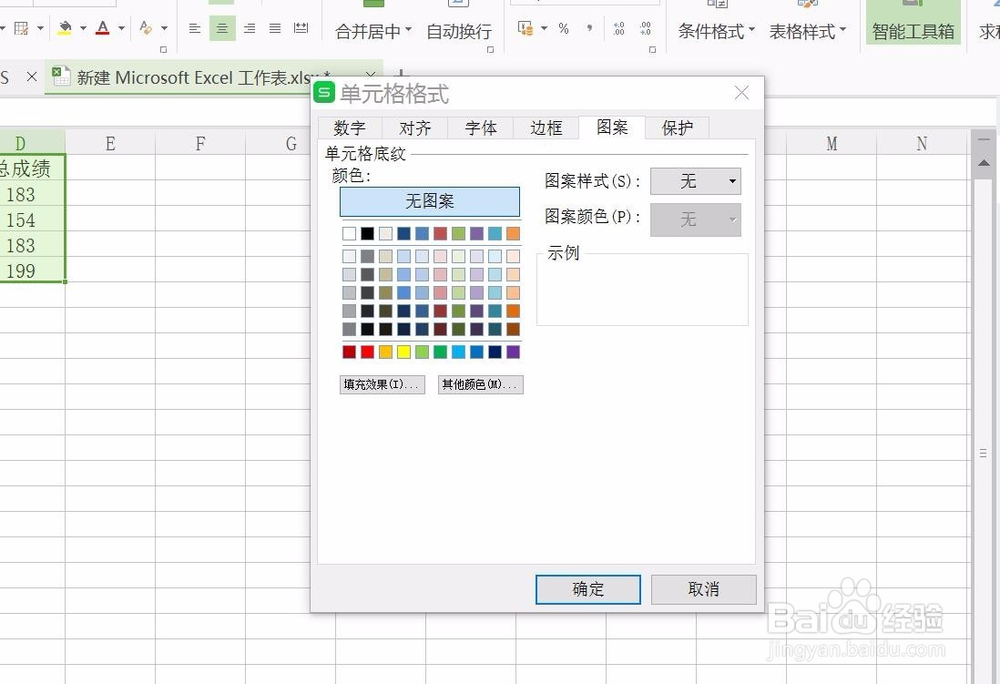Screen dimensions: 1000x684
Task: Select the 无图案 no pattern option
Action: [x=430, y=201]
